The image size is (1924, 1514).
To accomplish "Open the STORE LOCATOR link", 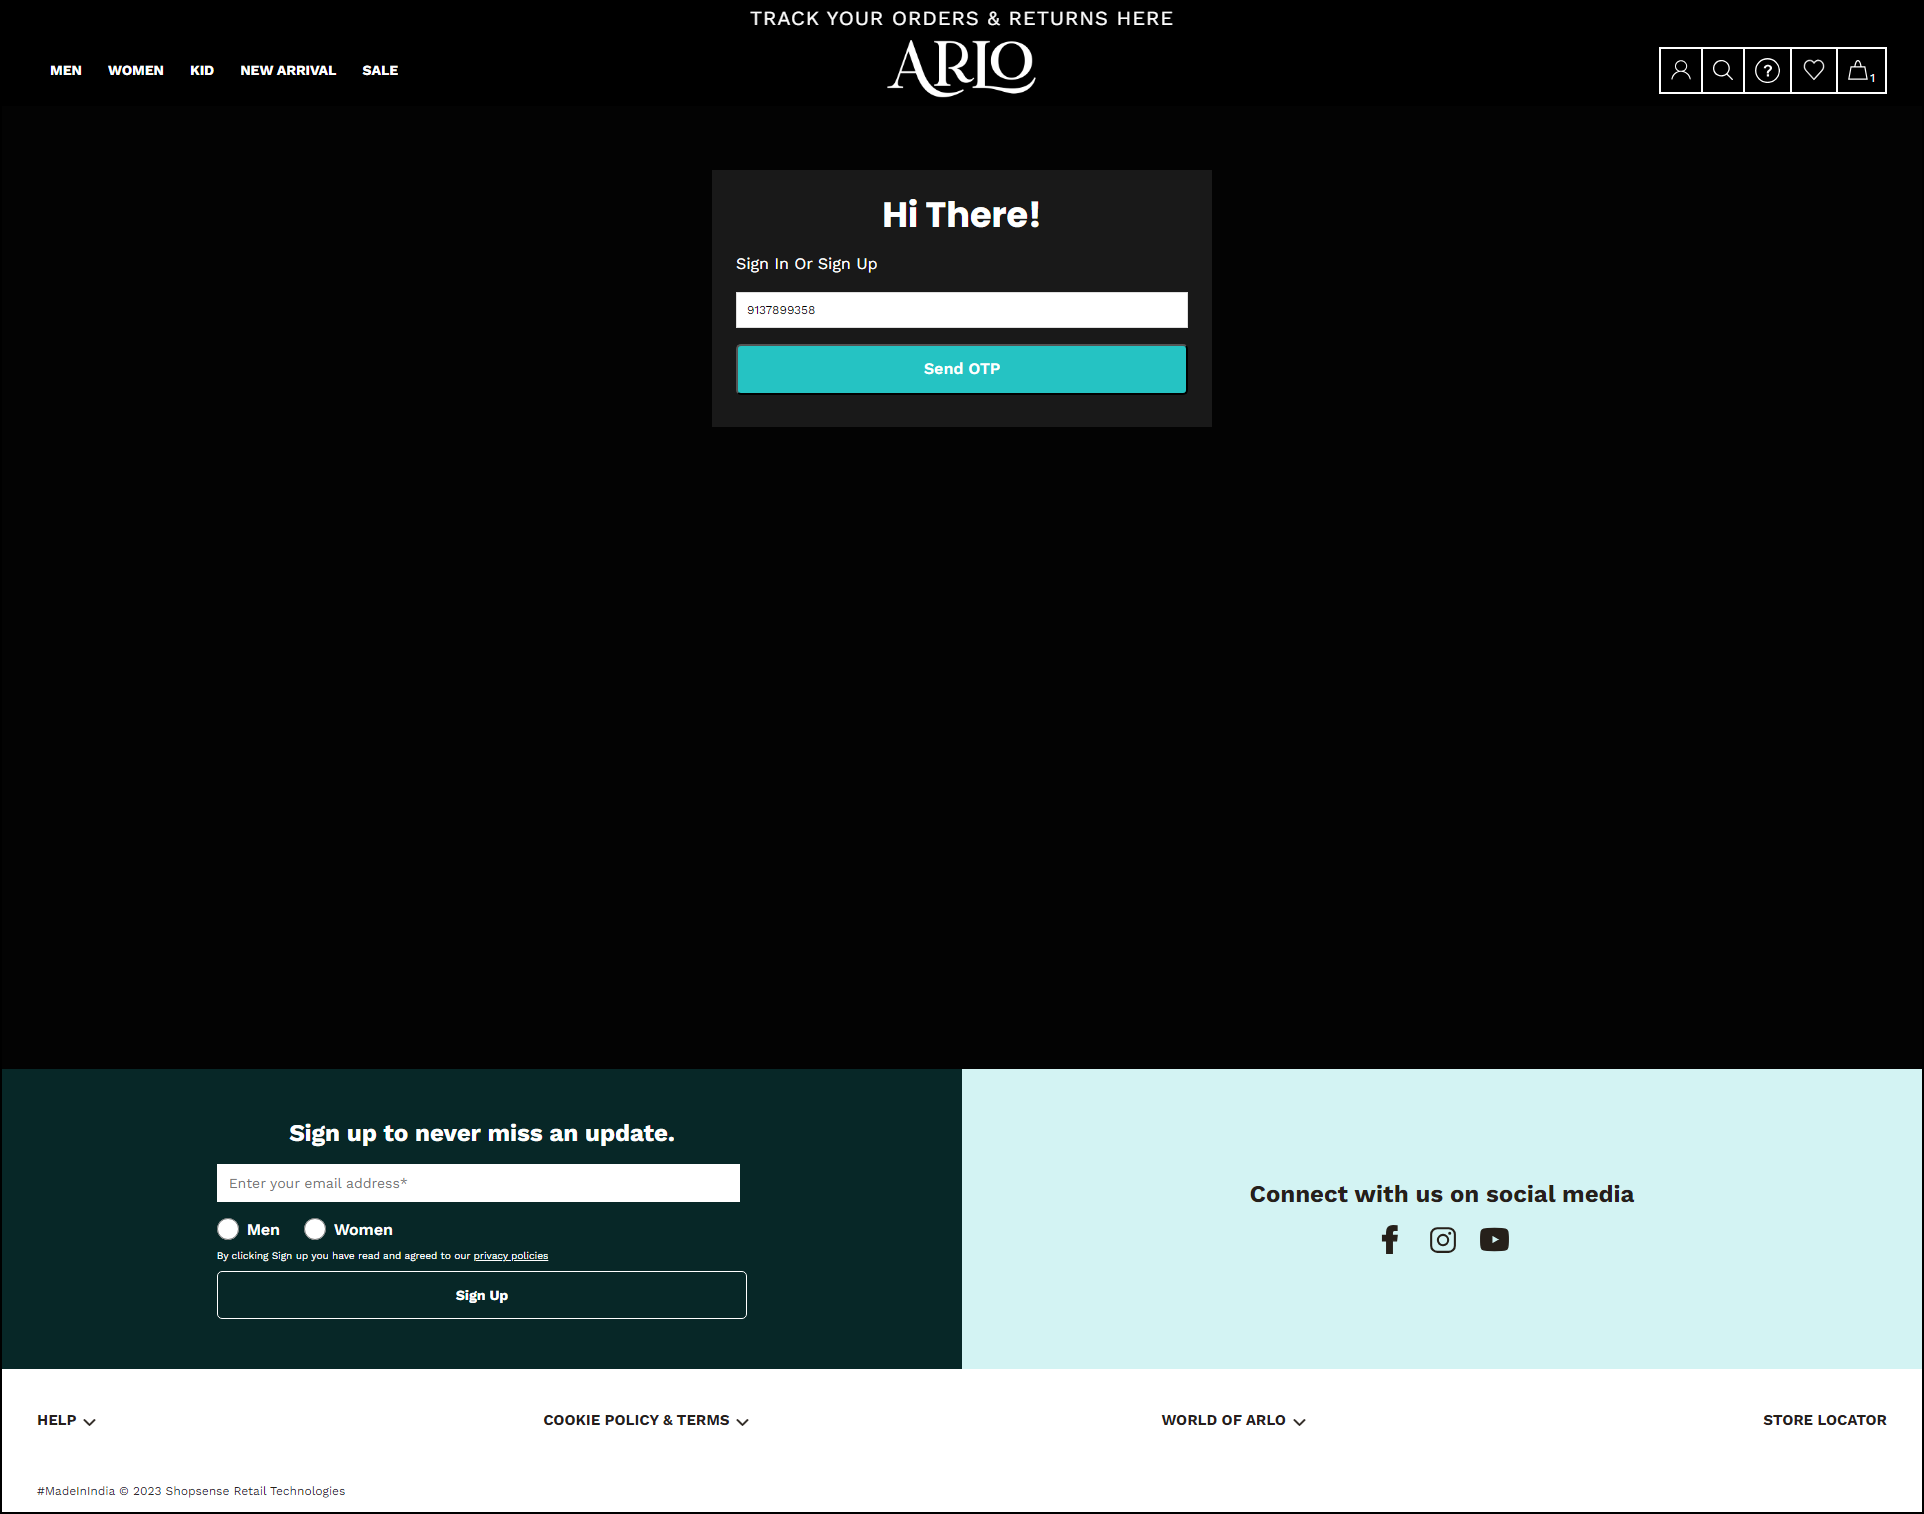I will (1825, 1420).
